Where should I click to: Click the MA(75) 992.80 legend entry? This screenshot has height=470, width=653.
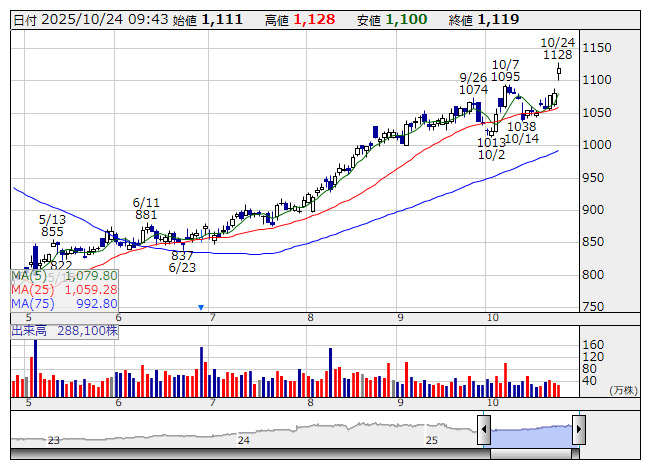64,303
